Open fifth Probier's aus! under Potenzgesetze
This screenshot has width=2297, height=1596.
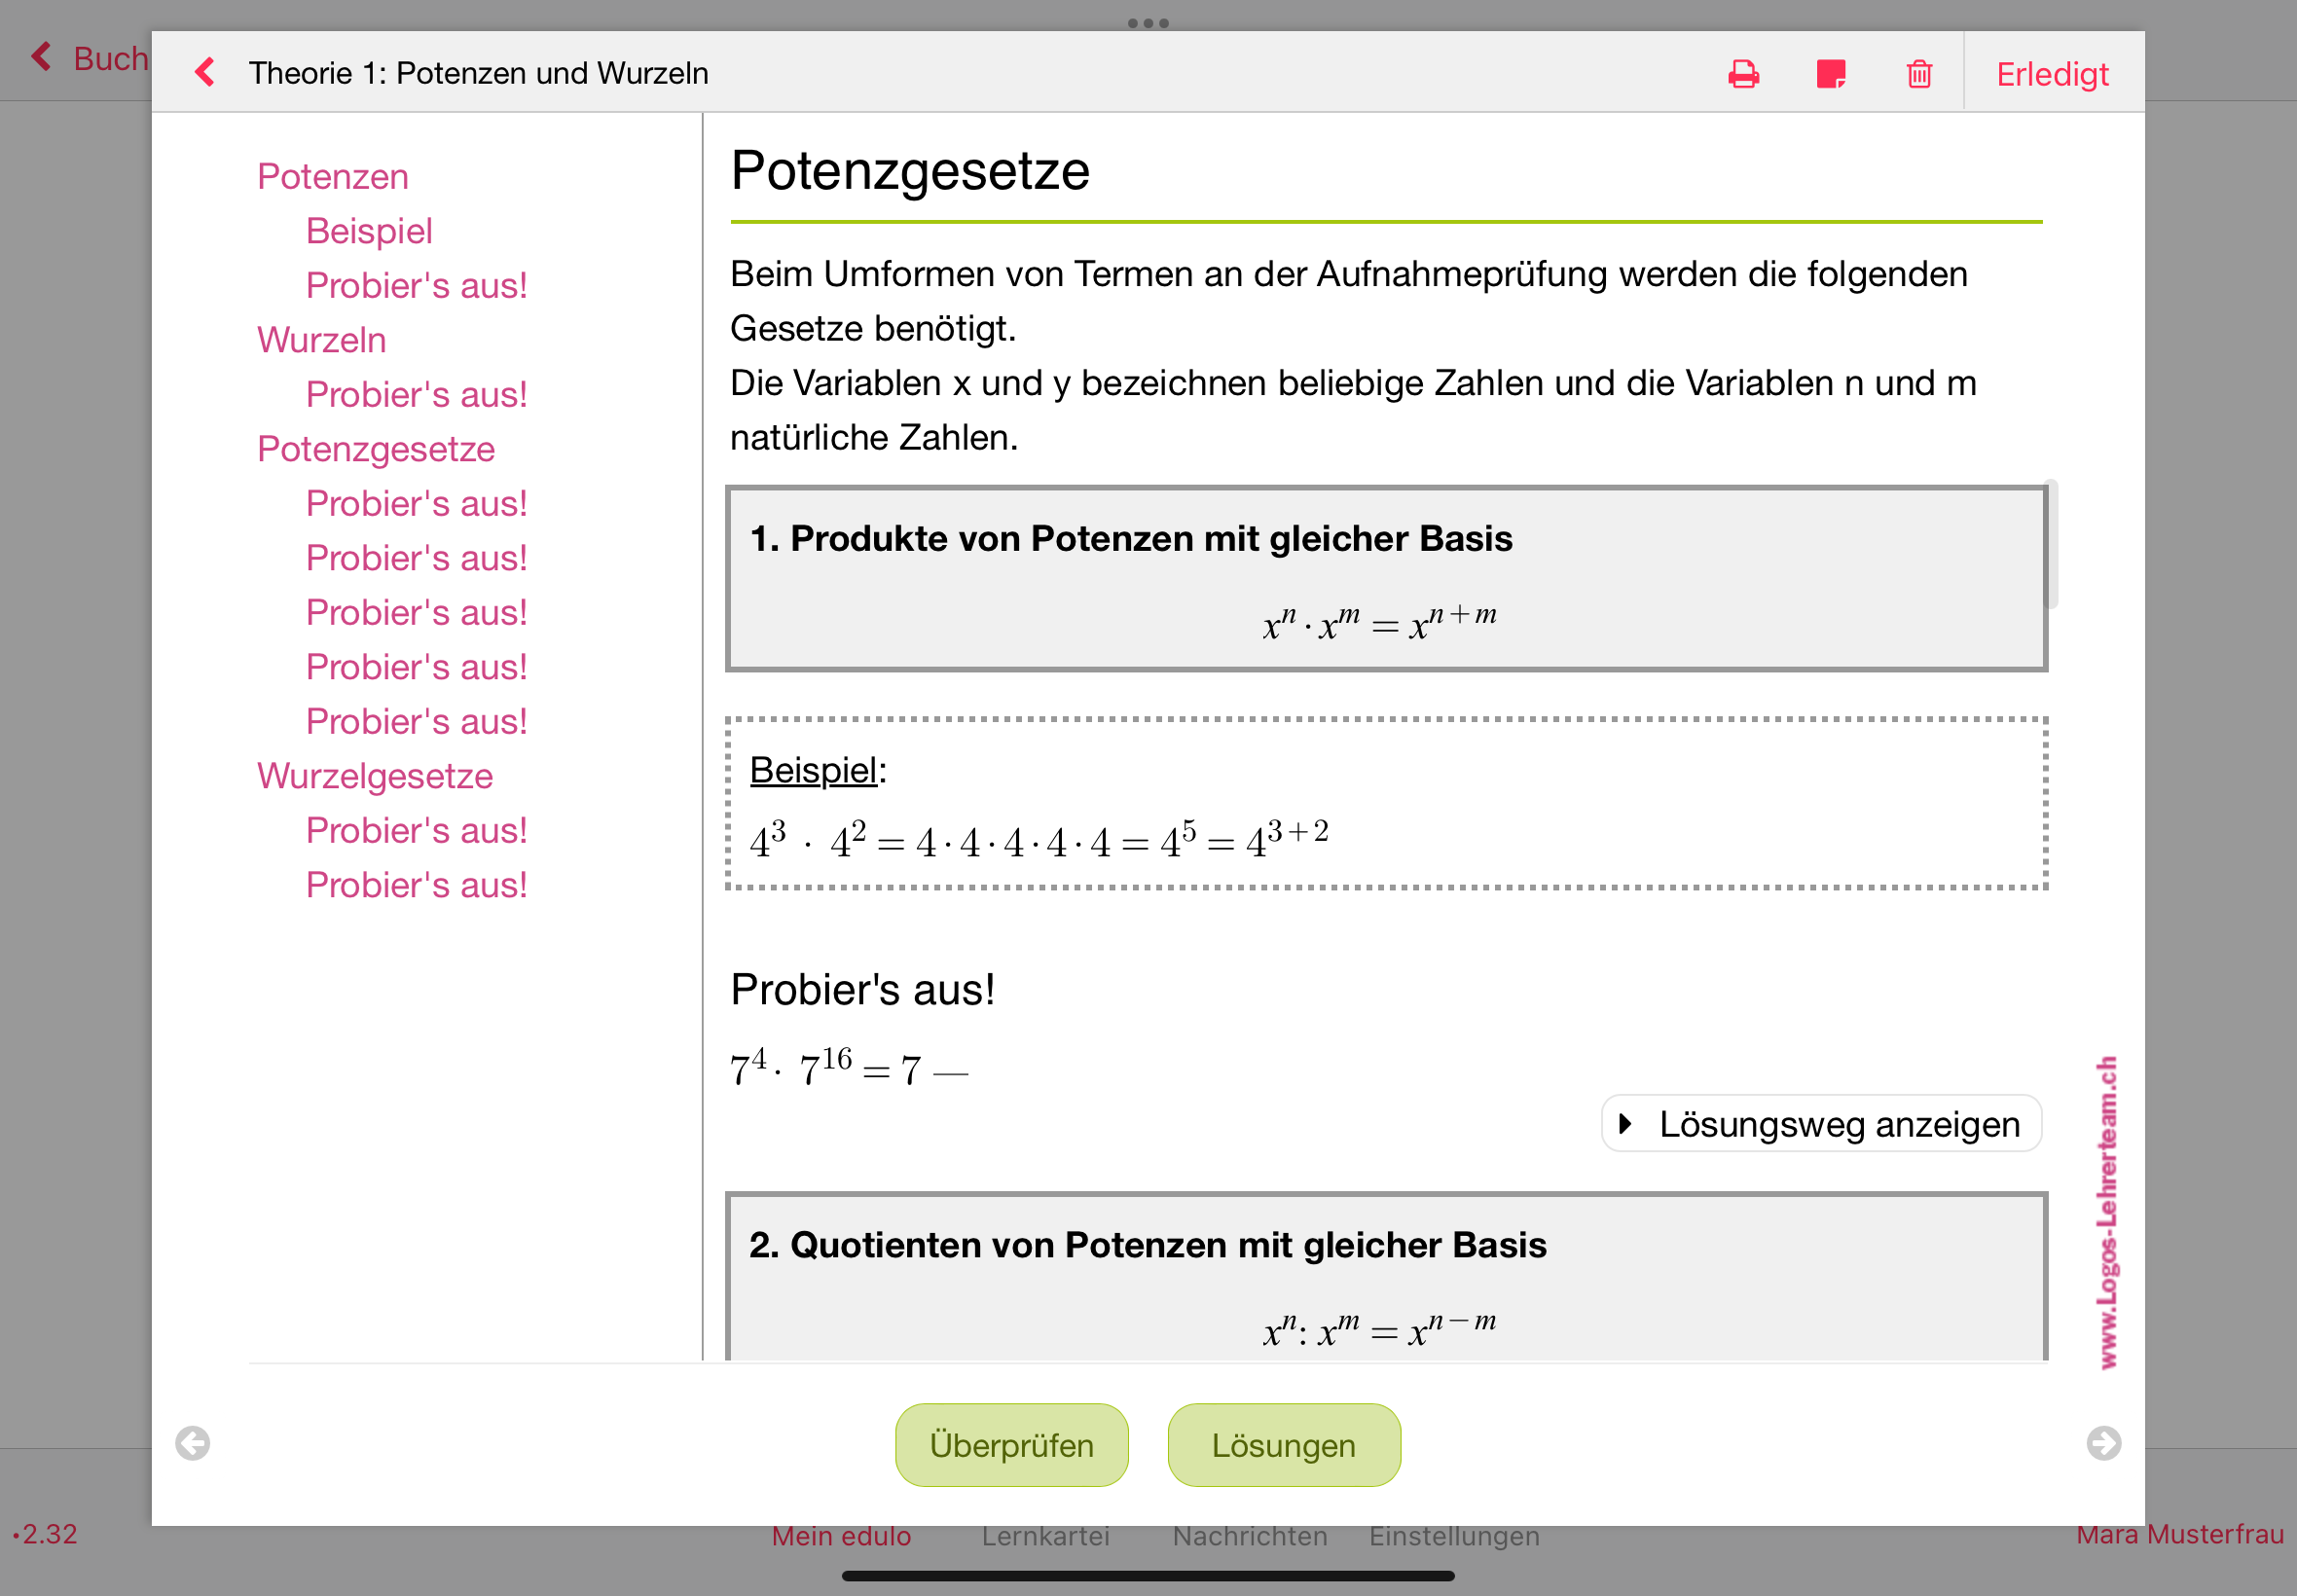pos(416,721)
